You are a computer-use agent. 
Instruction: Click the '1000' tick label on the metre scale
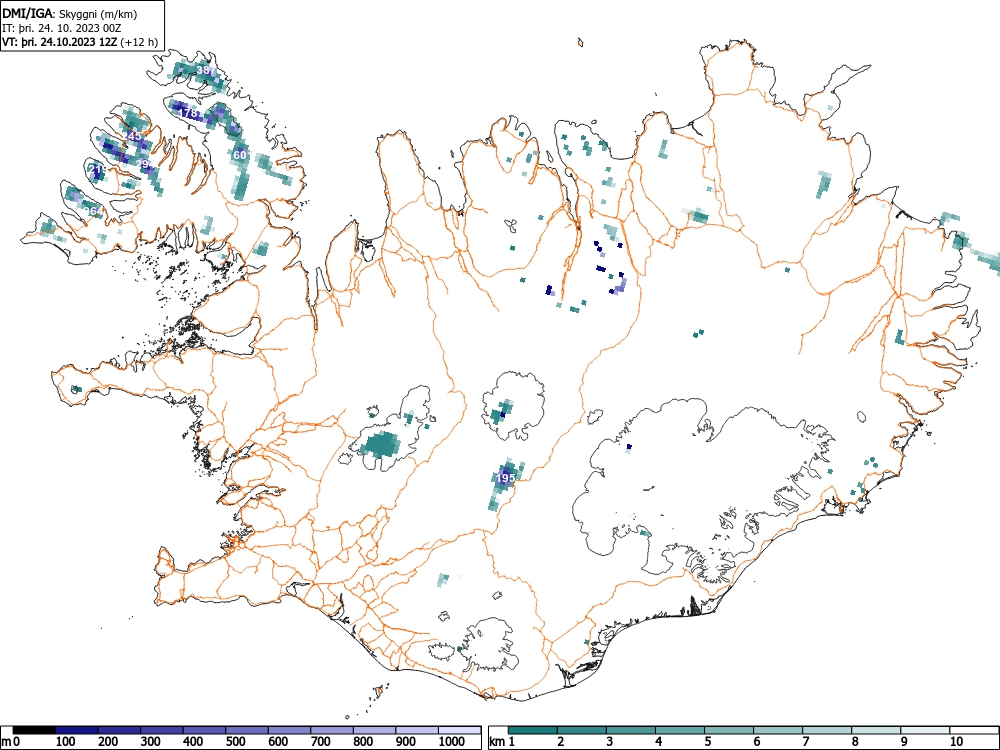(x=452, y=742)
